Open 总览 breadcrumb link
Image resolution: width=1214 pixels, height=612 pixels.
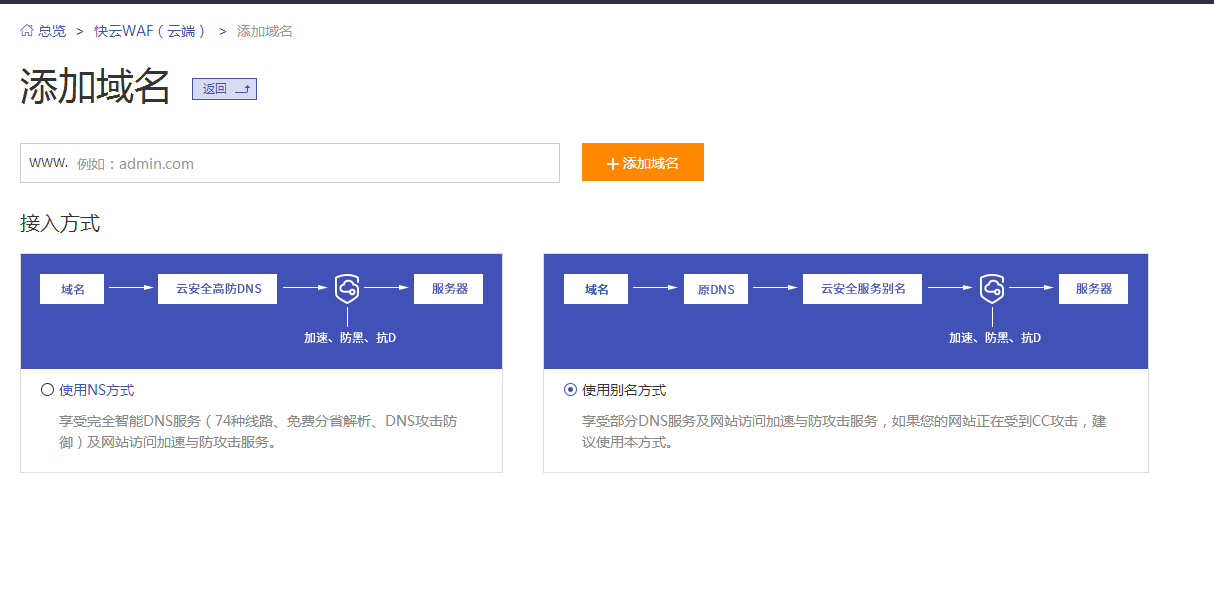(52, 31)
